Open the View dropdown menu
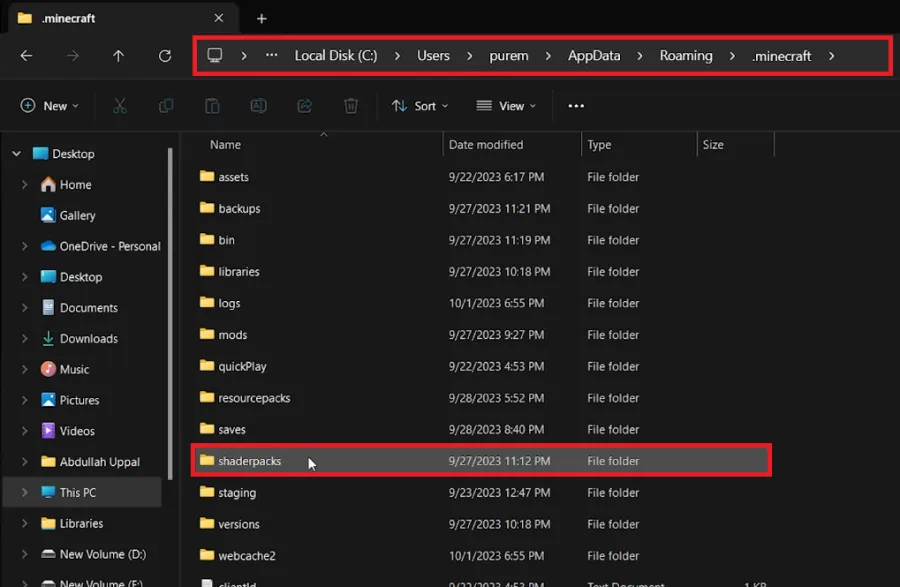 coord(506,106)
